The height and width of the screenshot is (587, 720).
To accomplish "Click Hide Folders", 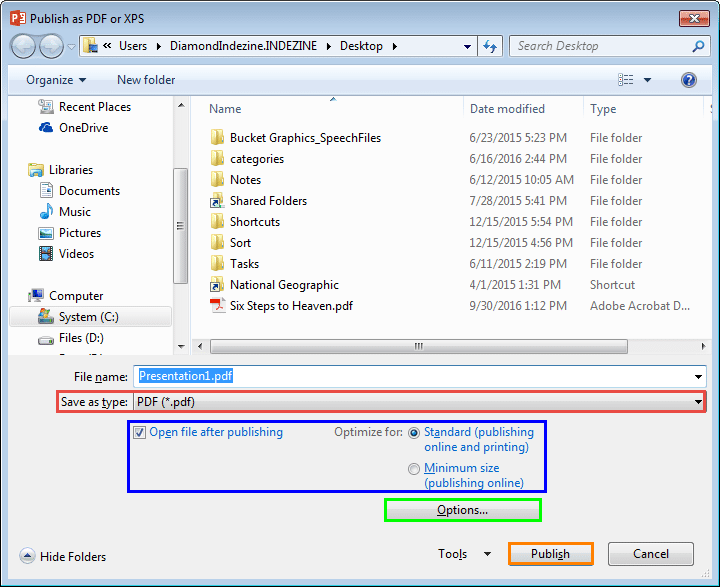I will pyautogui.click(x=63, y=556).
